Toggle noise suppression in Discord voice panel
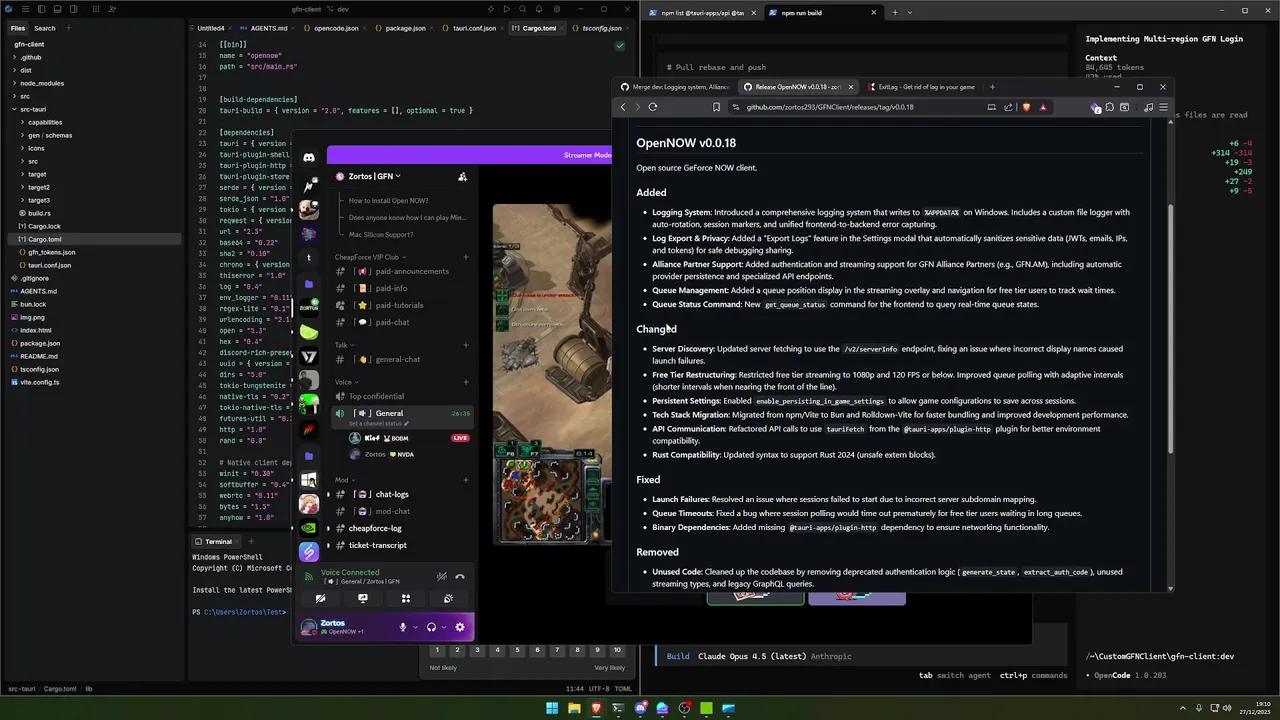Viewport: 1280px width, 720px height. point(441,576)
